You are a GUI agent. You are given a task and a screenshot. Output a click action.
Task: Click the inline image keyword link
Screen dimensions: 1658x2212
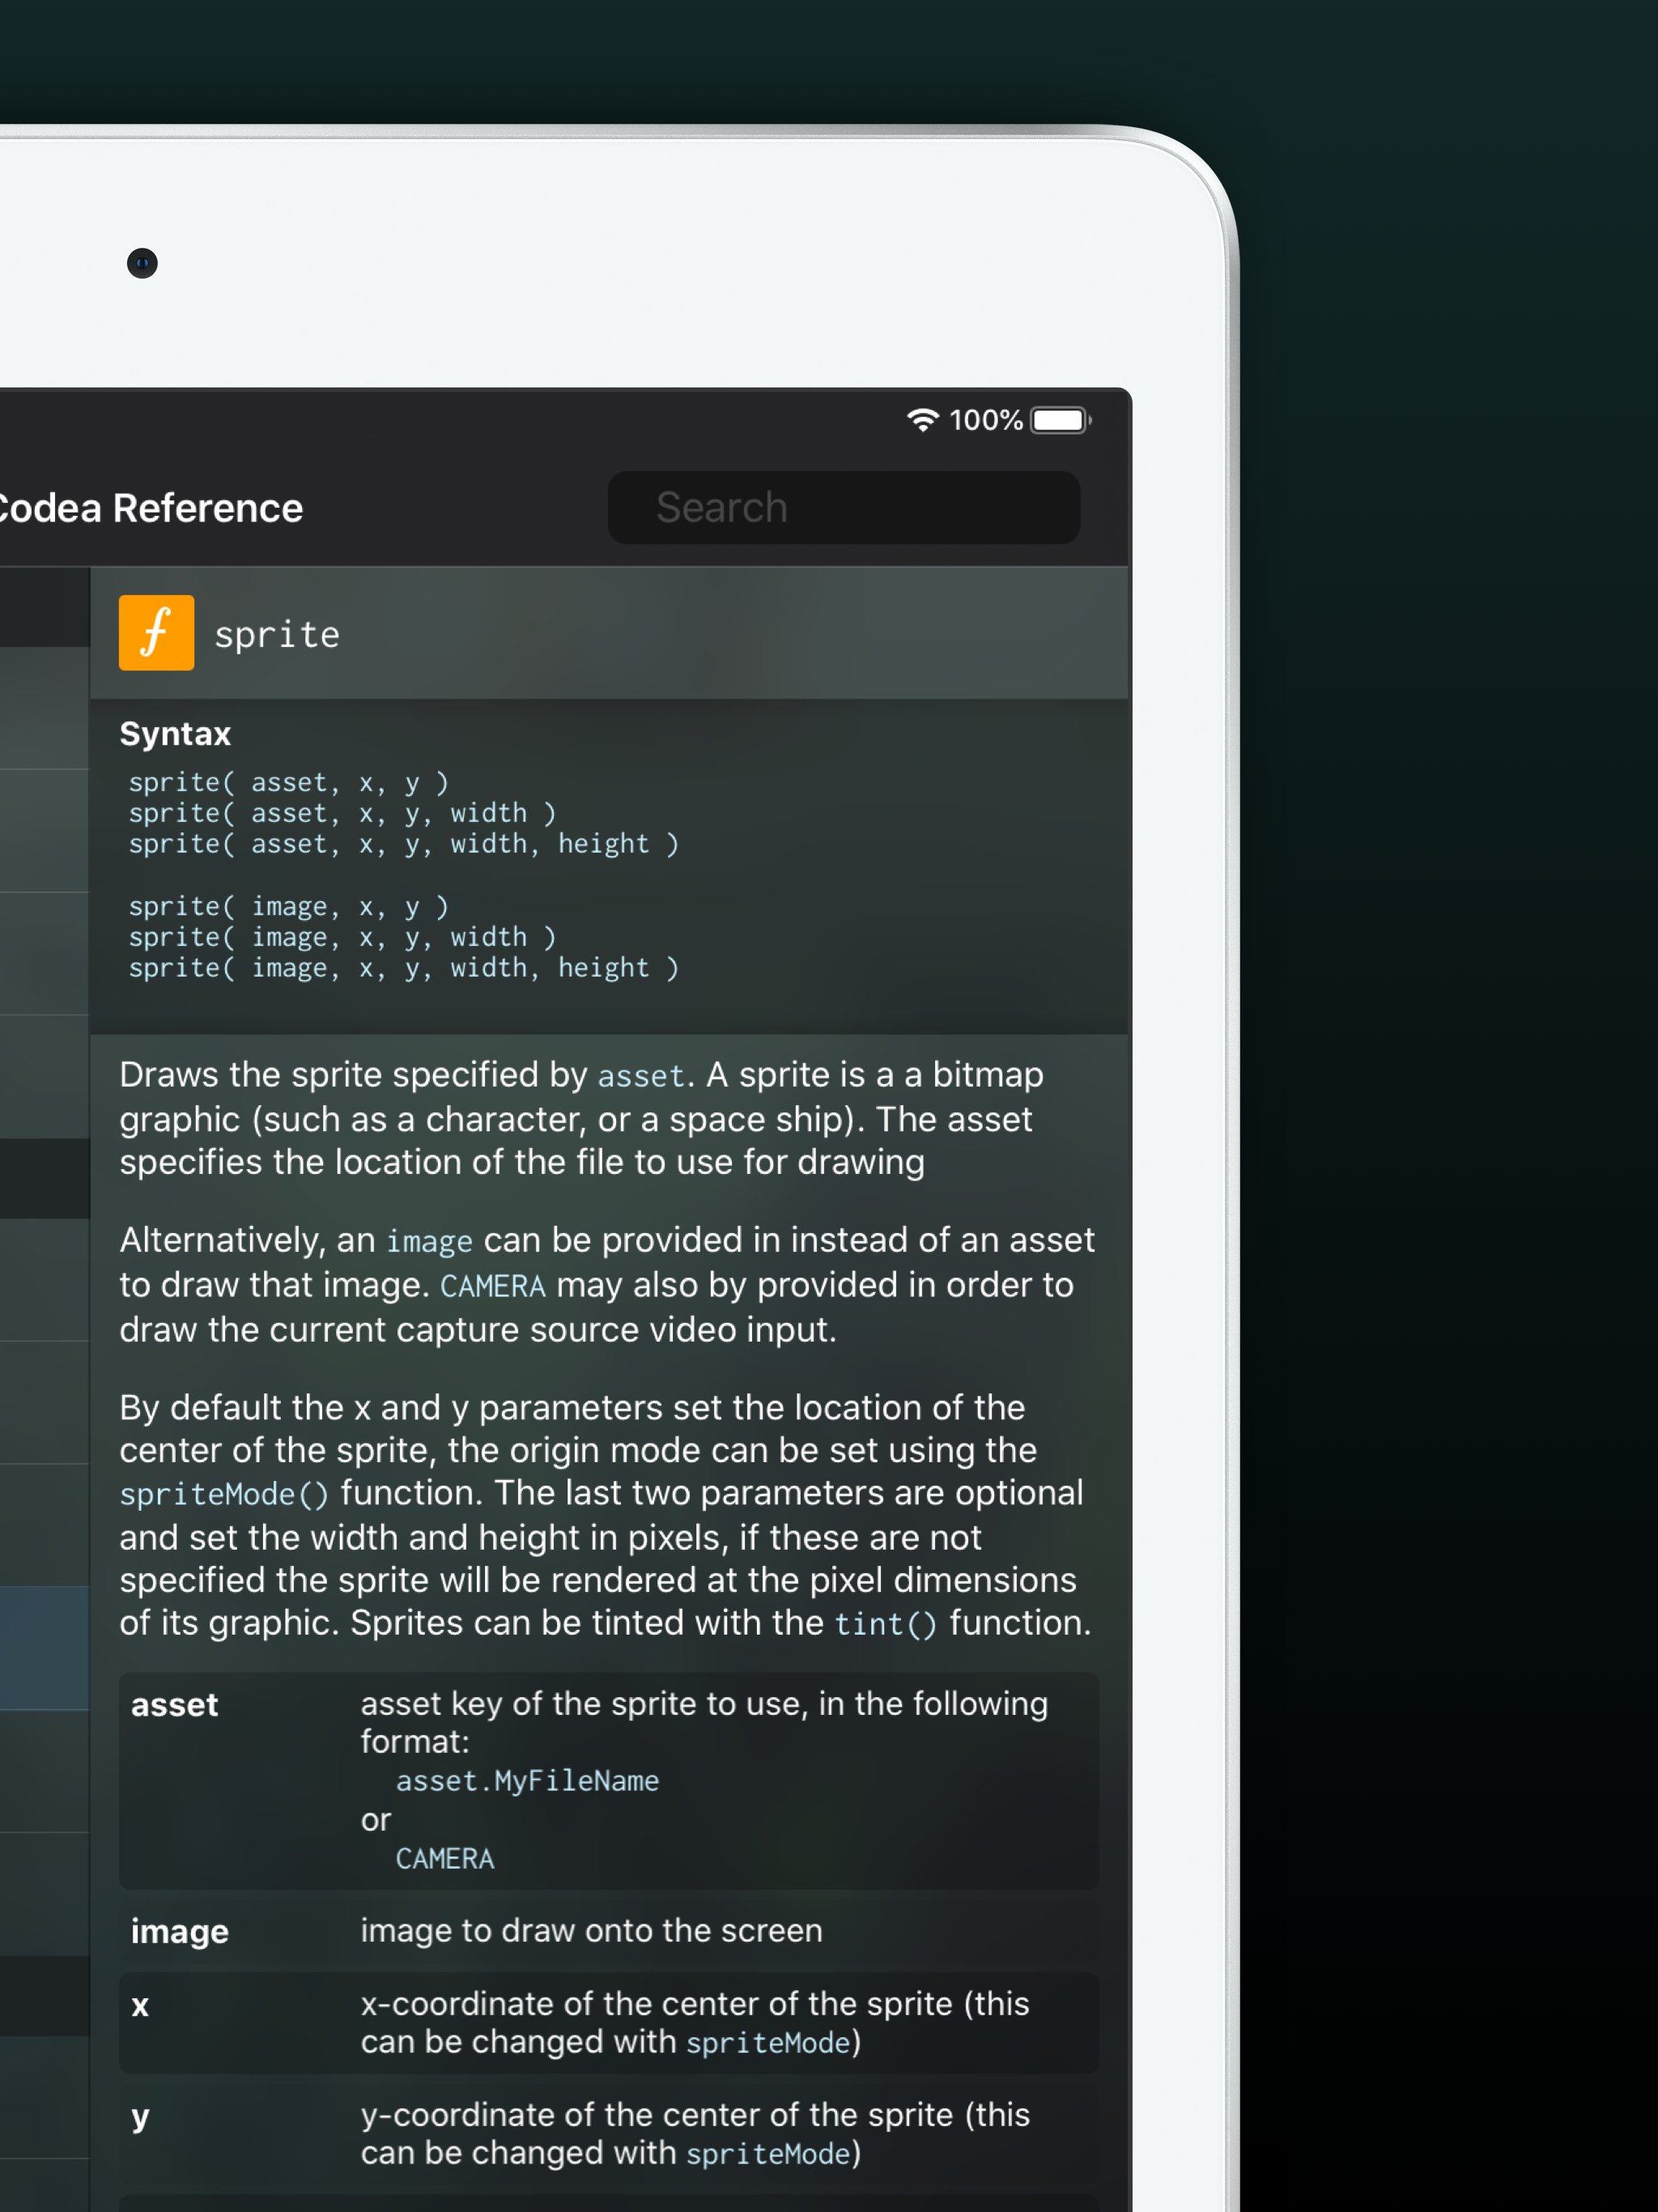[x=429, y=1241]
